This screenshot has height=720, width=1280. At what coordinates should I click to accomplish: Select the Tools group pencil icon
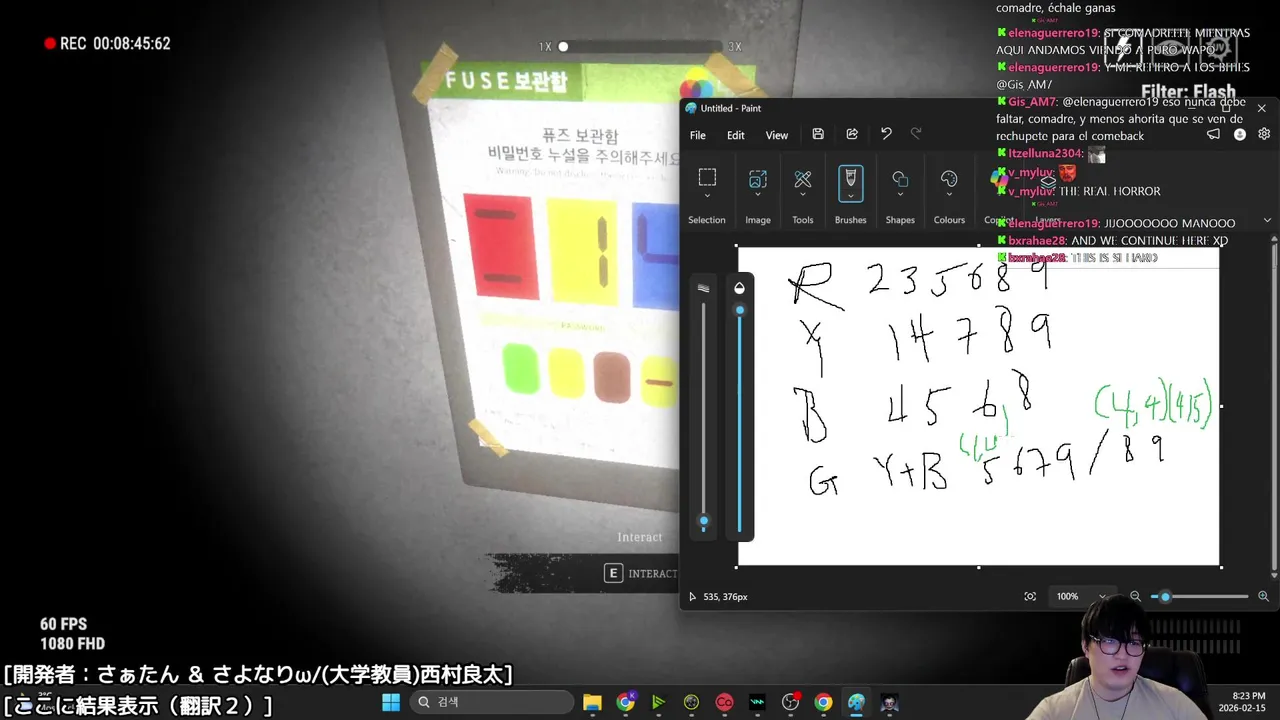pyautogui.click(x=802, y=178)
